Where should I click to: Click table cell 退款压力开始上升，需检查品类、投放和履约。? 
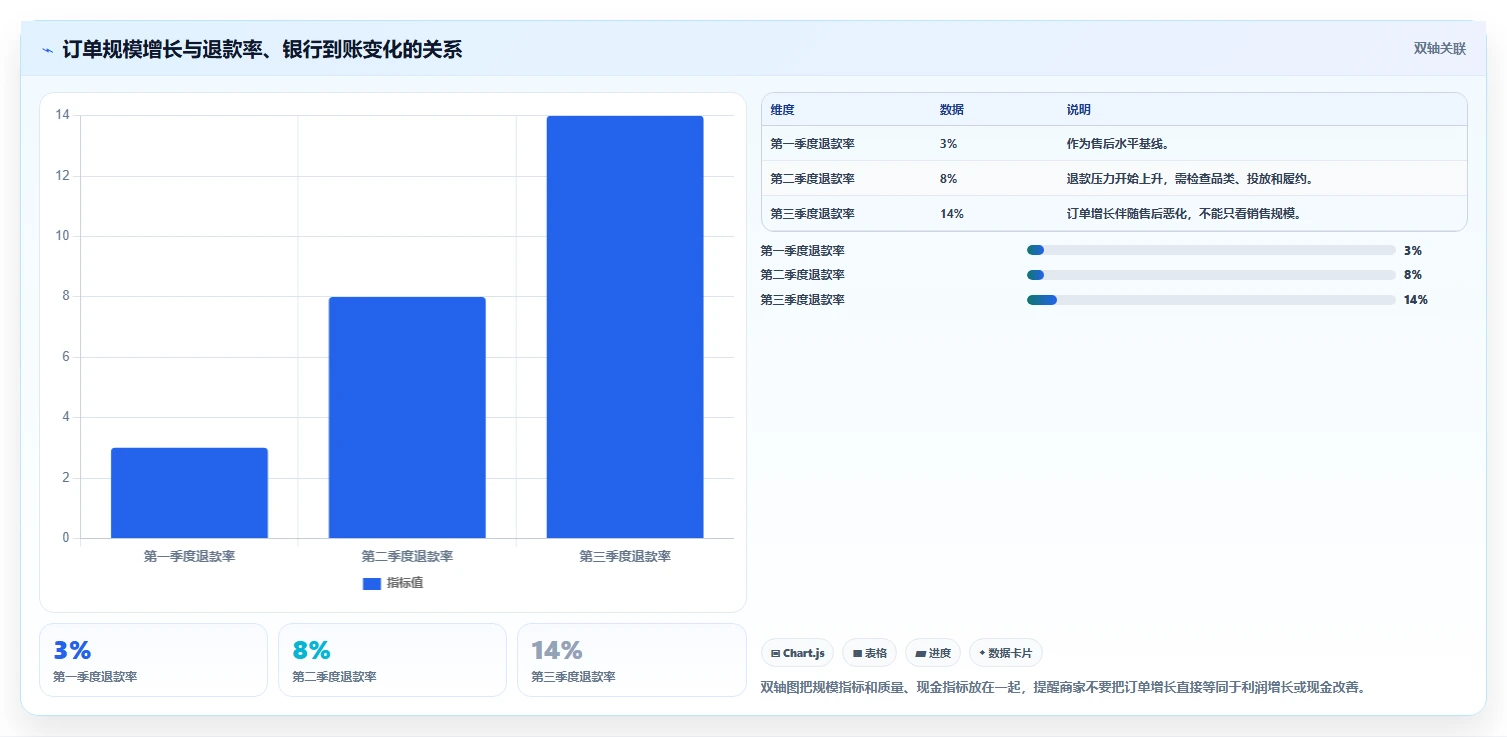(1190, 178)
